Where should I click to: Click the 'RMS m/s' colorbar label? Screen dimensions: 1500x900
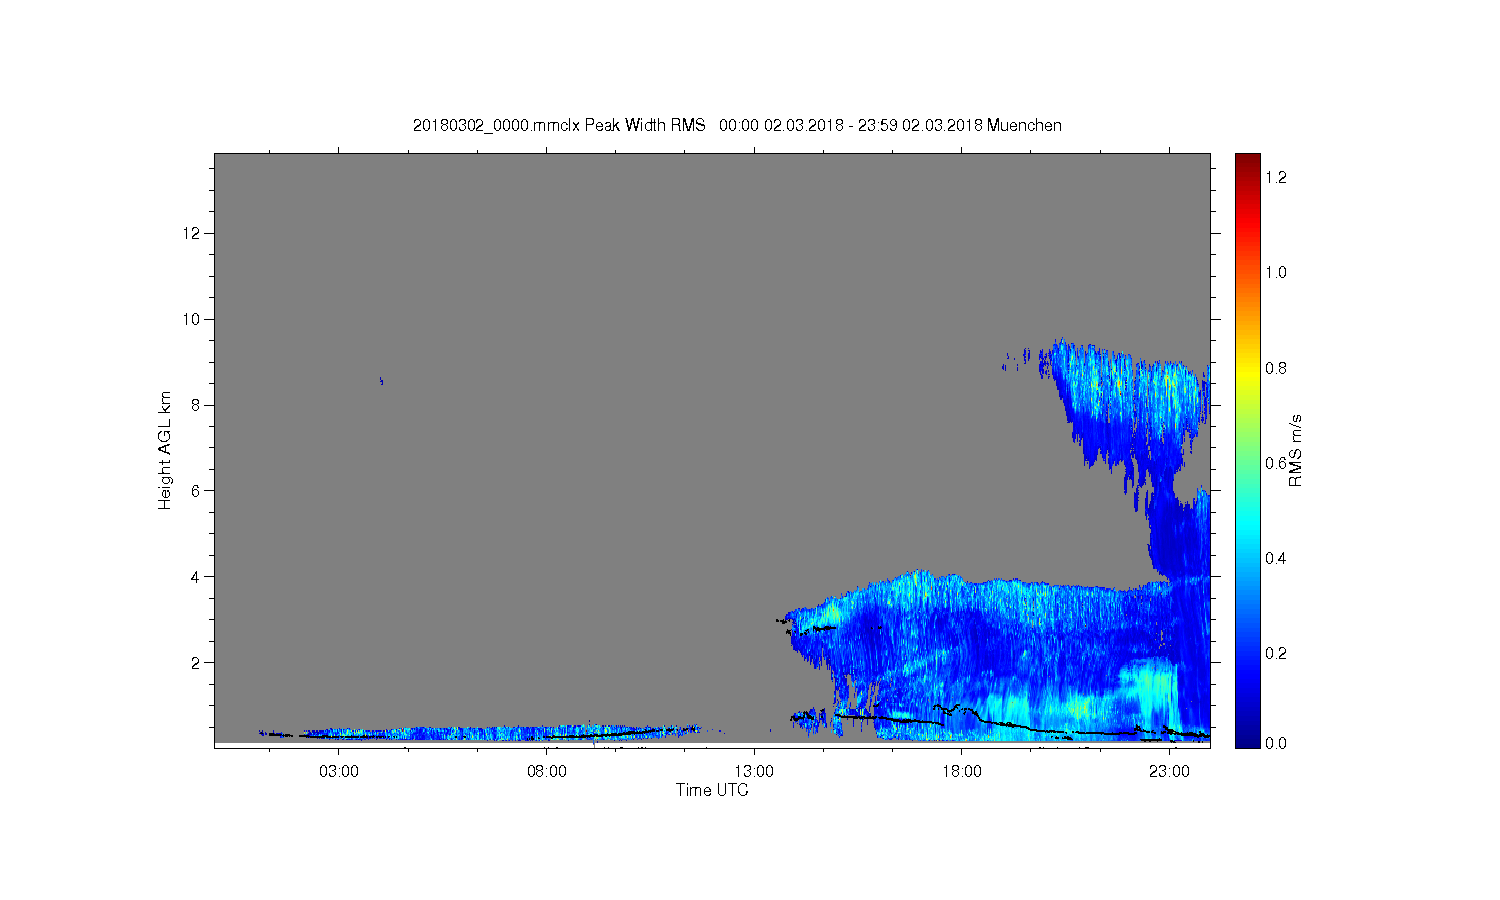pos(1296,450)
